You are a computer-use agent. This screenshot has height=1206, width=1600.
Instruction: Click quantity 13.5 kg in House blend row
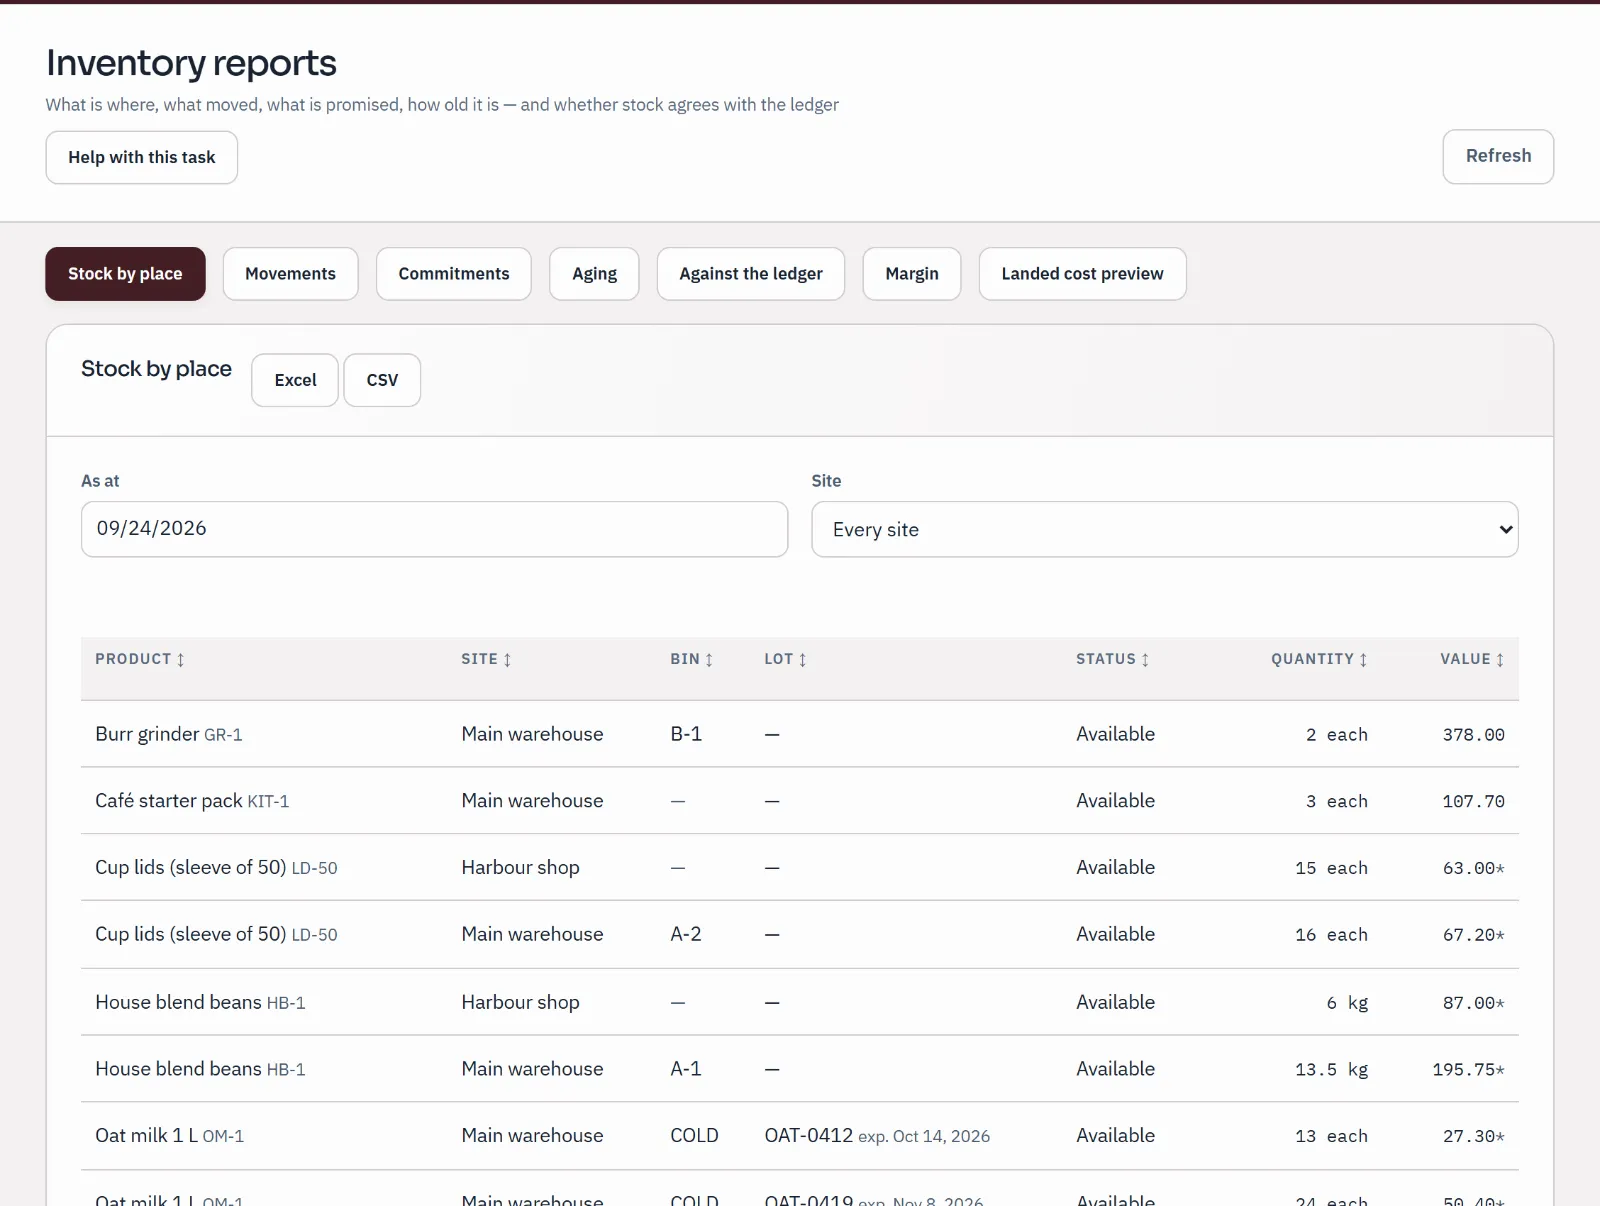(1331, 1070)
